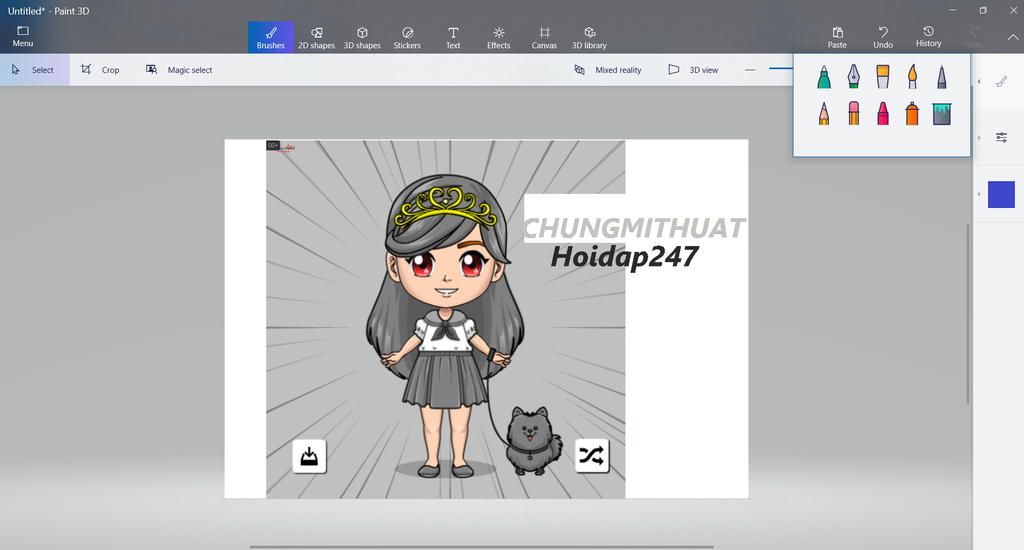The height and width of the screenshot is (550, 1024).
Task: Open the Effects tab
Action: (498, 38)
